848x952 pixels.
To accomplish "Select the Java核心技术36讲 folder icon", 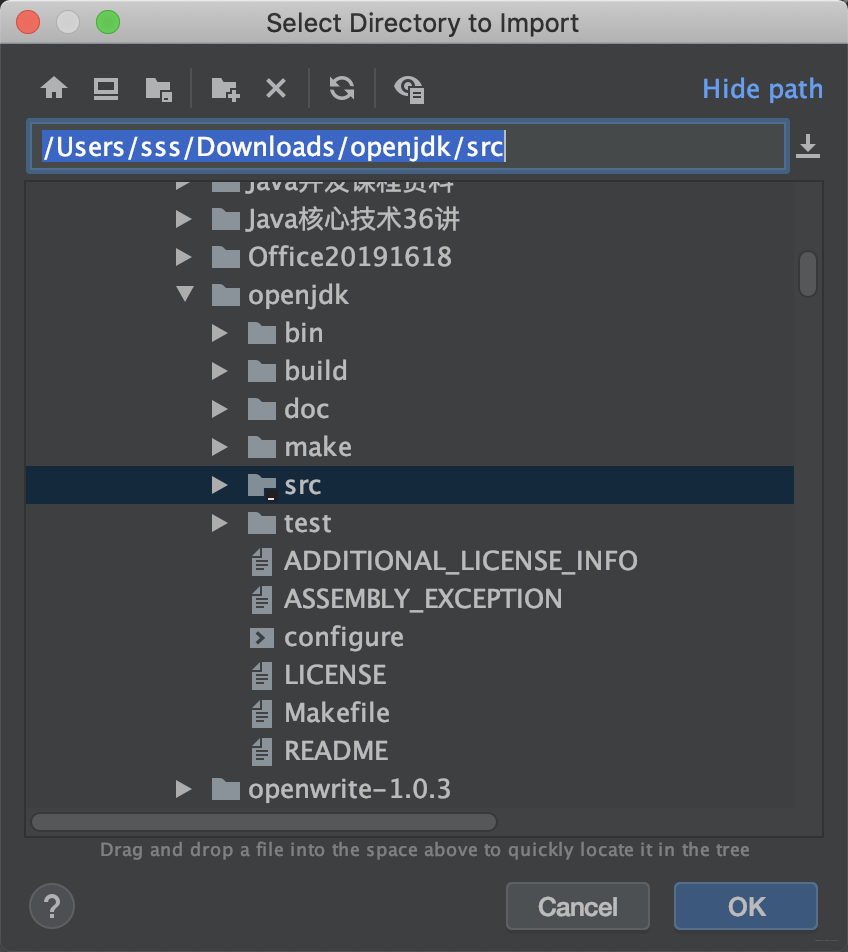I will pyautogui.click(x=226, y=219).
